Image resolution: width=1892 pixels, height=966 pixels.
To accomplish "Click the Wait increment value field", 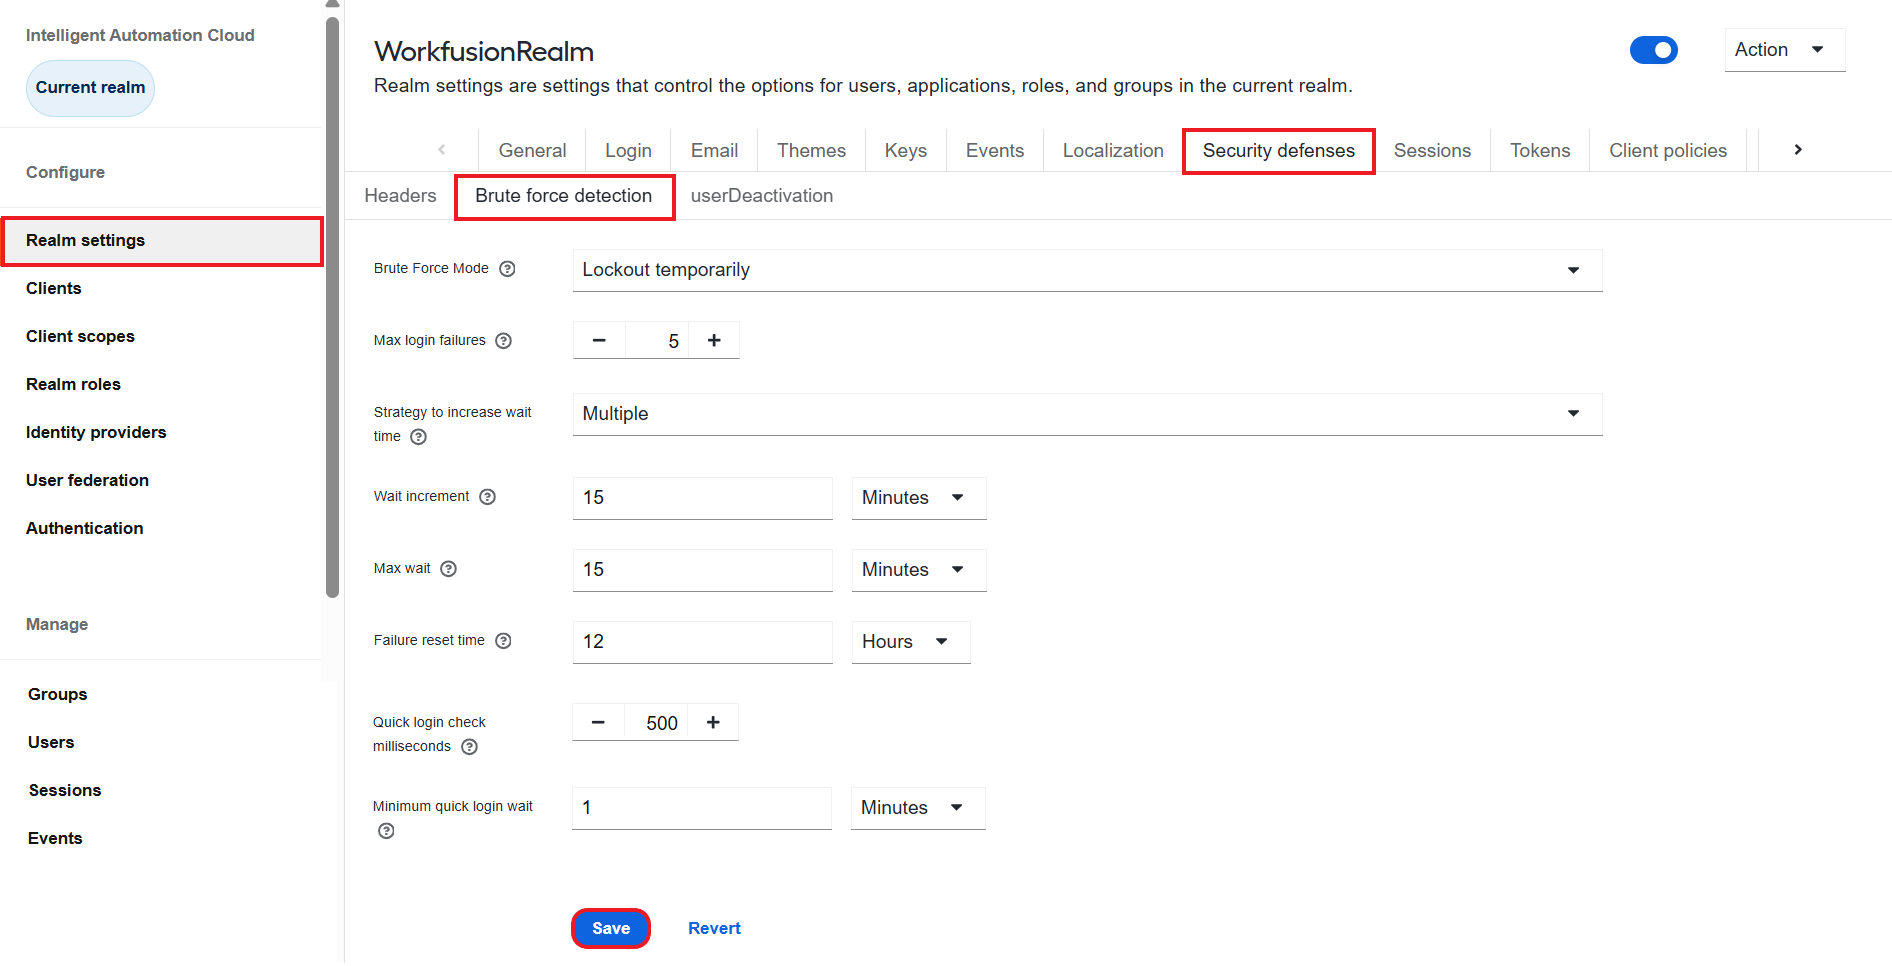I will point(703,498).
